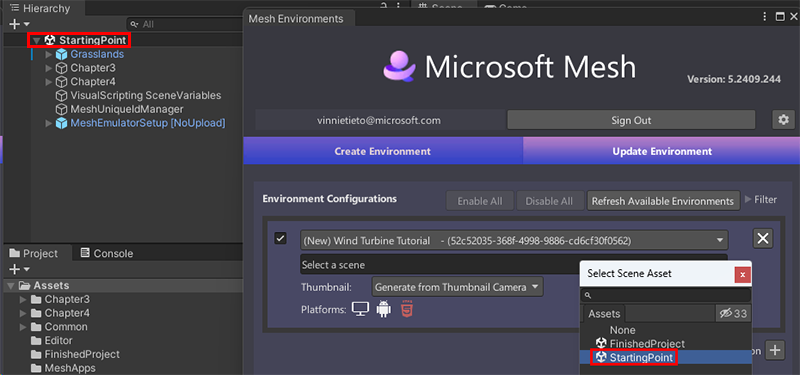The width and height of the screenshot is (800, 375).
Task: Toggle hidden items eye icon showing 33
Action: pos(733,314)
